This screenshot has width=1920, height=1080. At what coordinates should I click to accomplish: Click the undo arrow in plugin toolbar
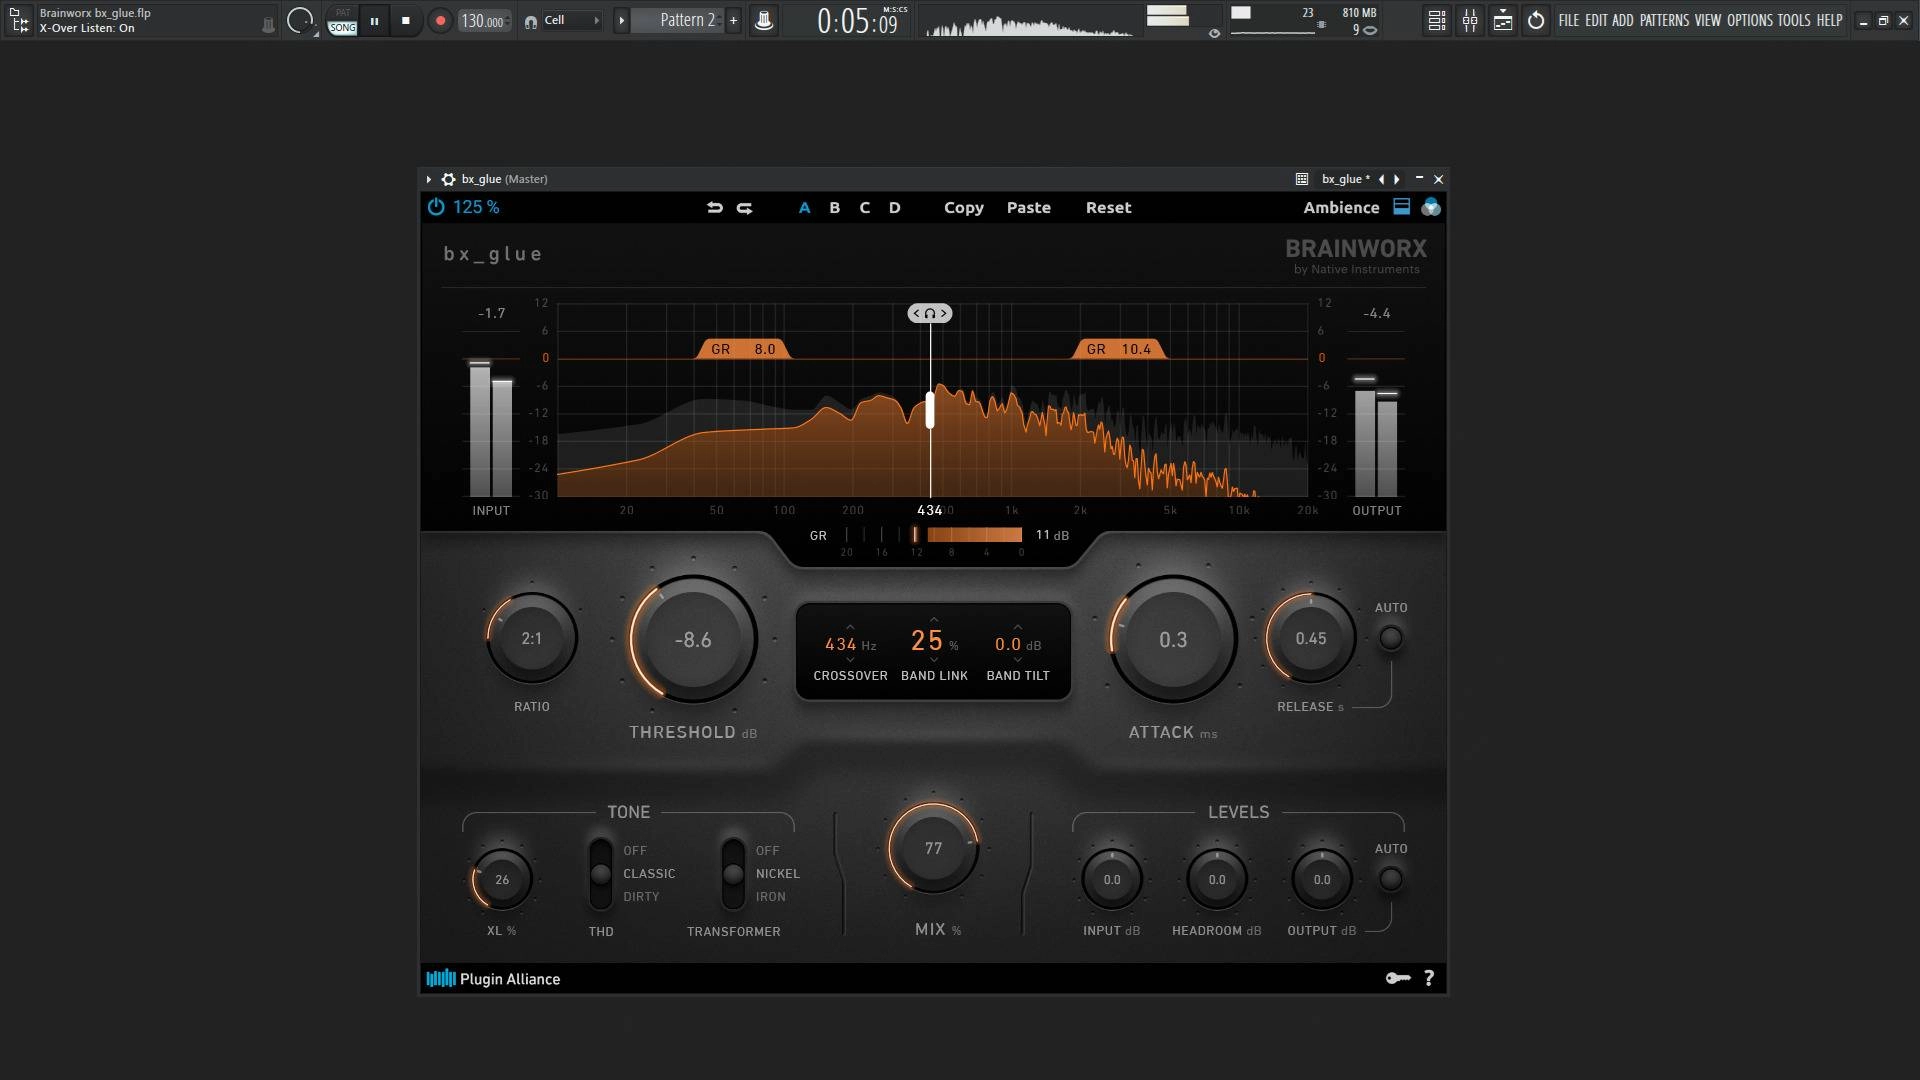click(714, 208)
